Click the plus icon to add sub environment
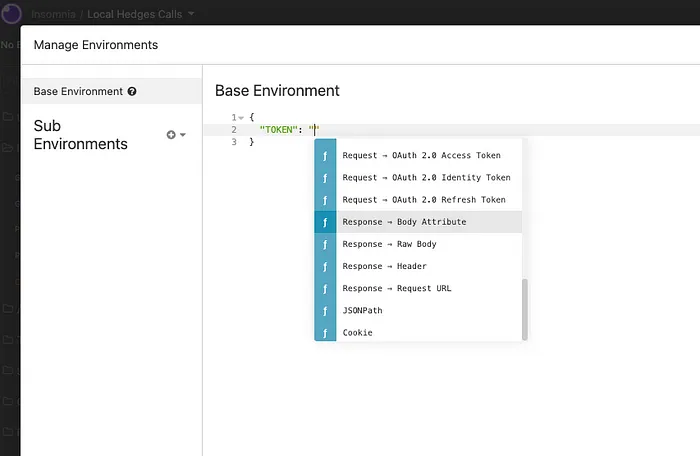This screenshot has height=456, width=700. [171, 135]
